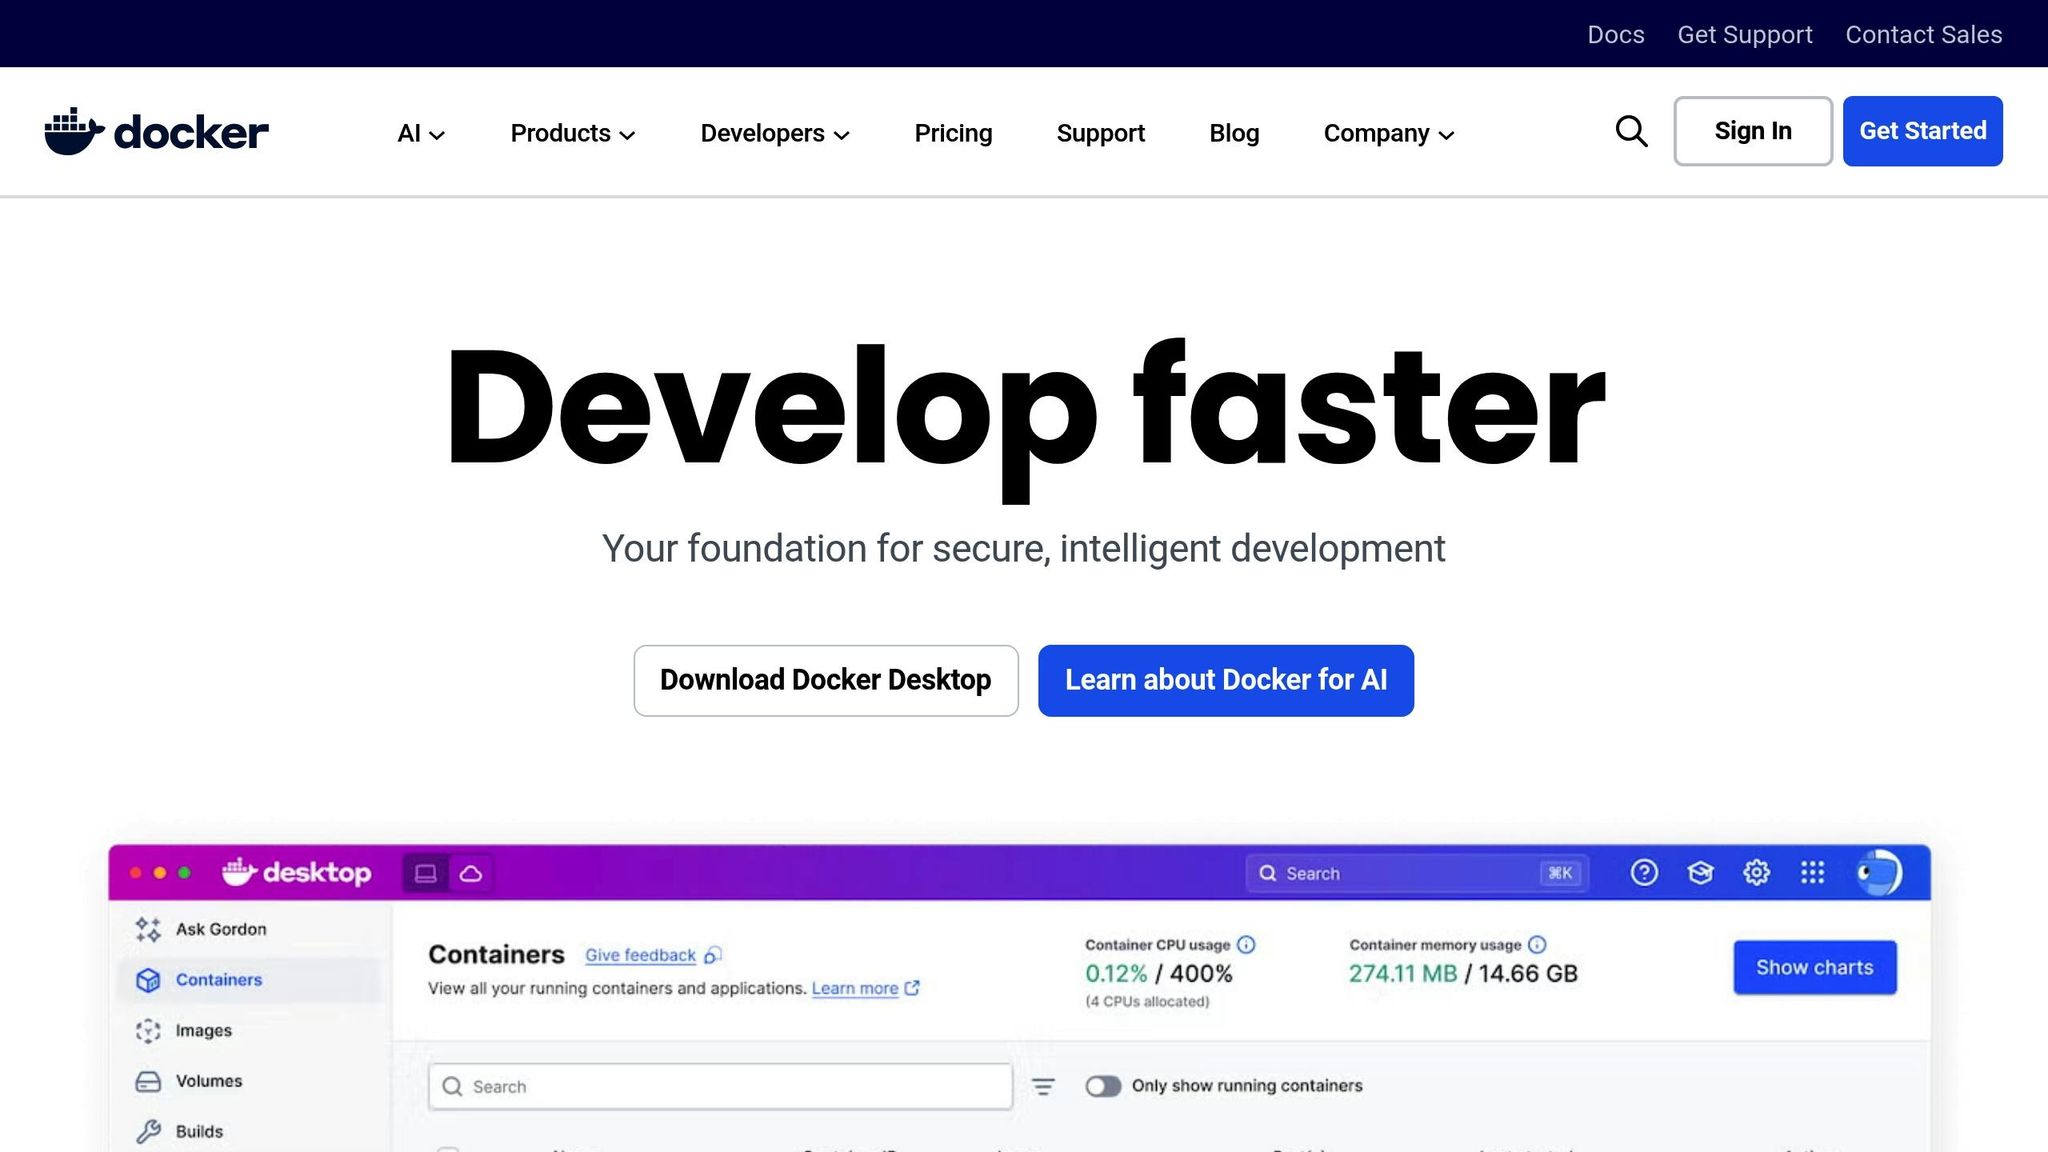This screenshot has height=1152, width=2048.
Task: Click the Builds wrench icon in sidebar
Action: click(148, 1131)
